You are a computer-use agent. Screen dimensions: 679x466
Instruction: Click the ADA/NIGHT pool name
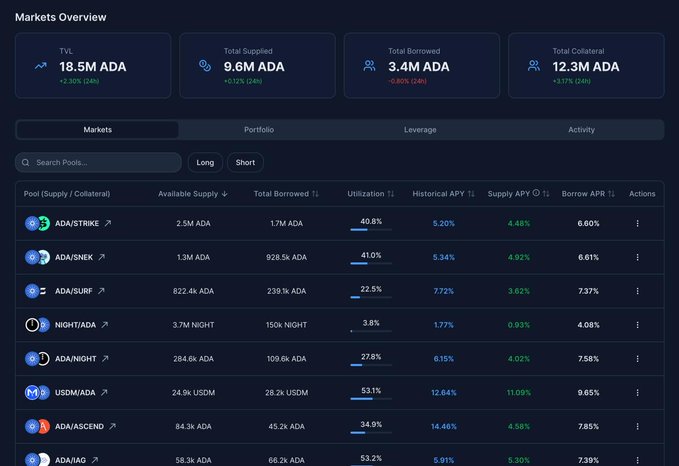[x=75, y=358]
